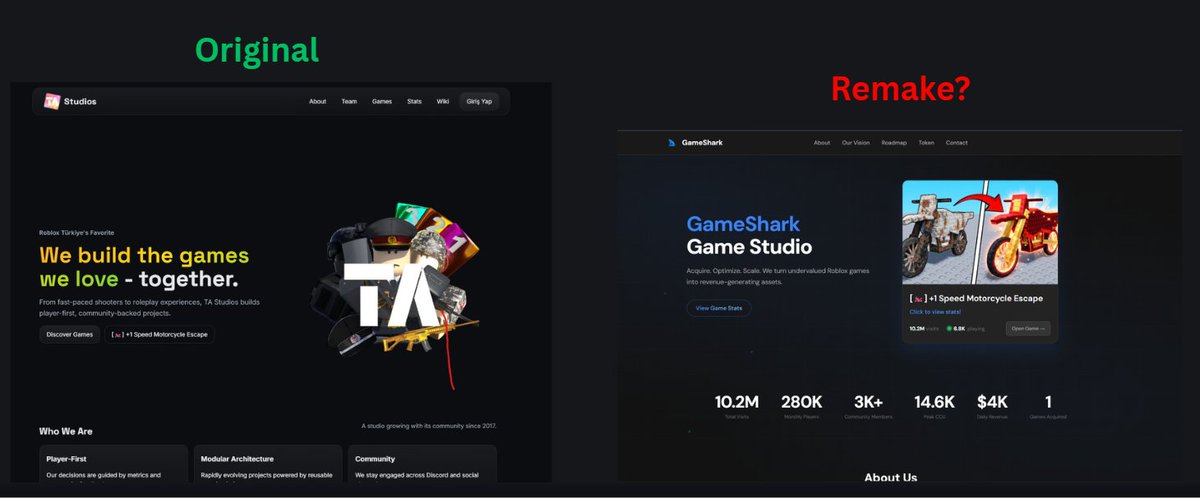Click the game card title +1 Speed Motorcycle Escape

[x=976, y=298]
